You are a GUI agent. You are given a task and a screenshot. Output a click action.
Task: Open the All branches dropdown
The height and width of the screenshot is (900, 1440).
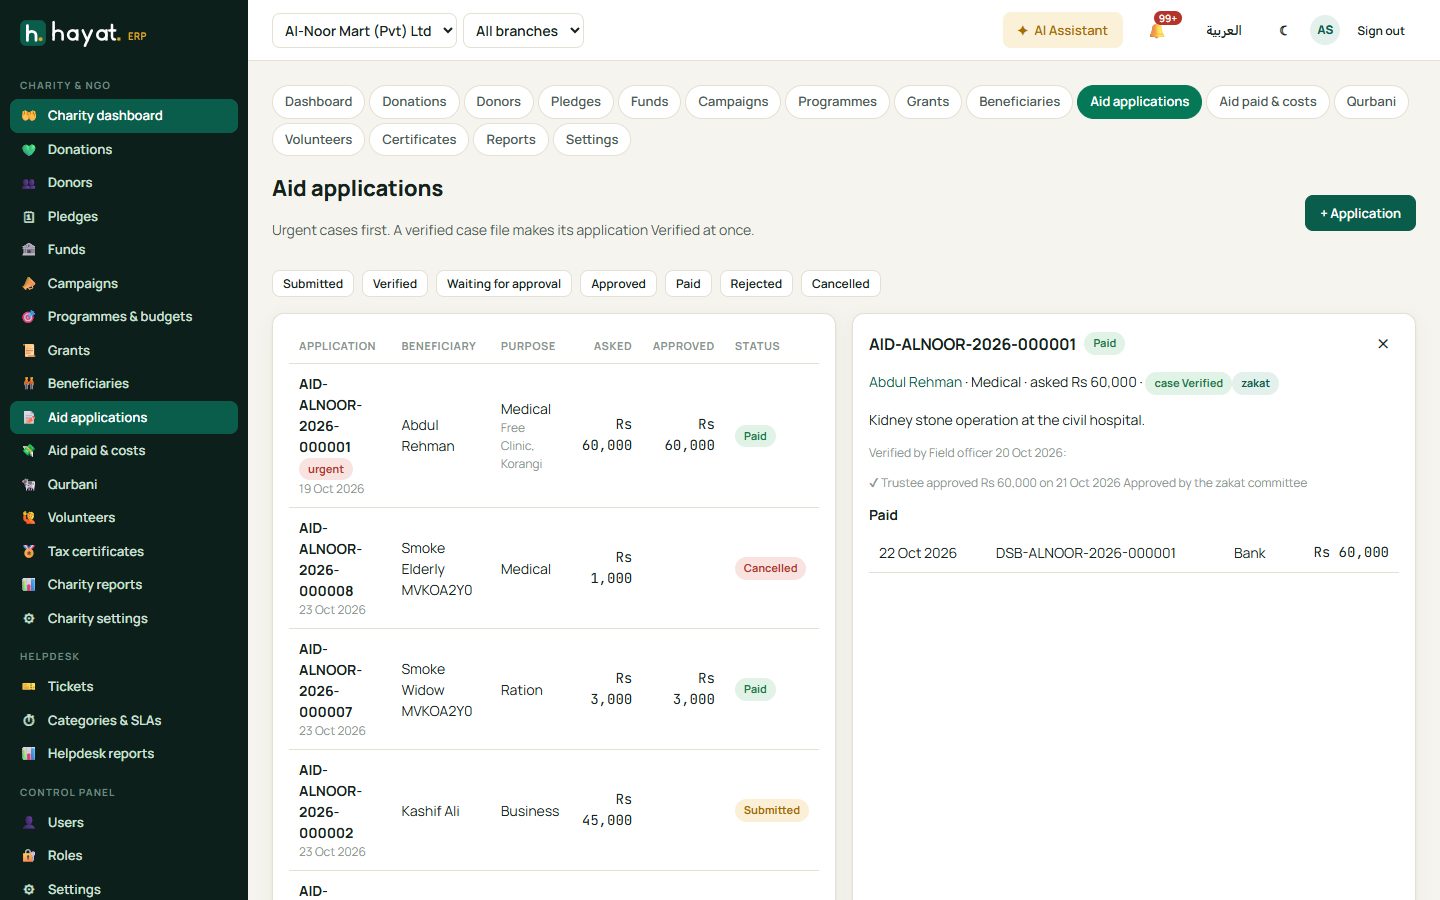pyautogui.click(x=523, y=31)
